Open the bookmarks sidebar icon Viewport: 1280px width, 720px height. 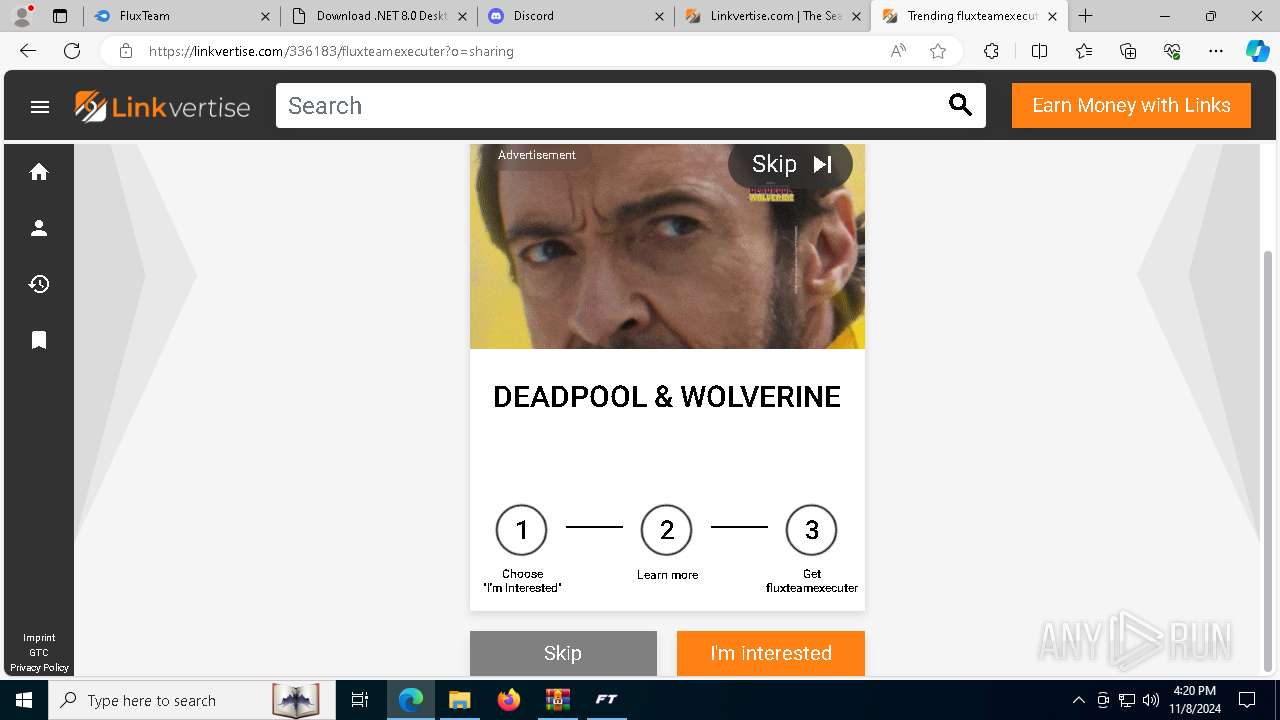tap(39, 340)
